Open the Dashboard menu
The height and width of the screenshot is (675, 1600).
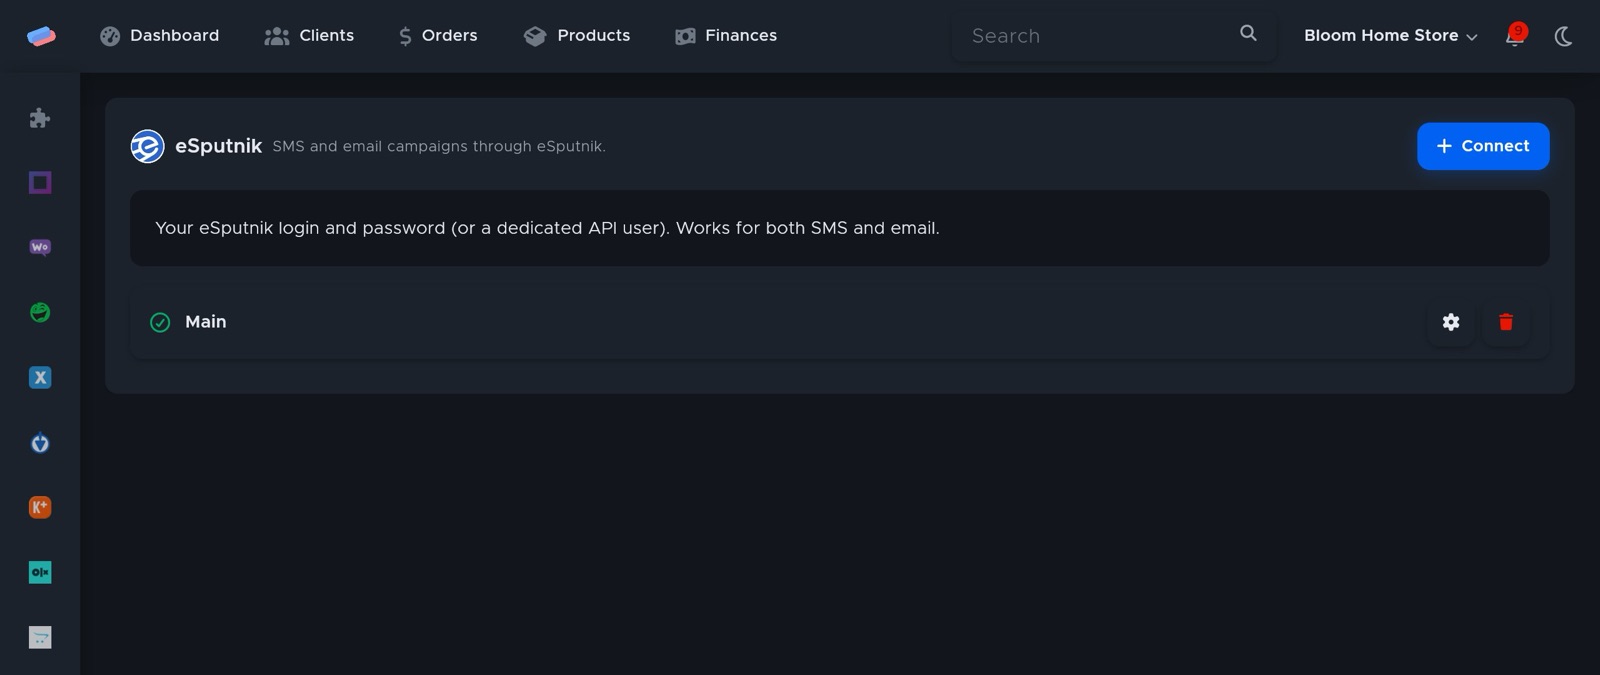[x=160, y=36]
